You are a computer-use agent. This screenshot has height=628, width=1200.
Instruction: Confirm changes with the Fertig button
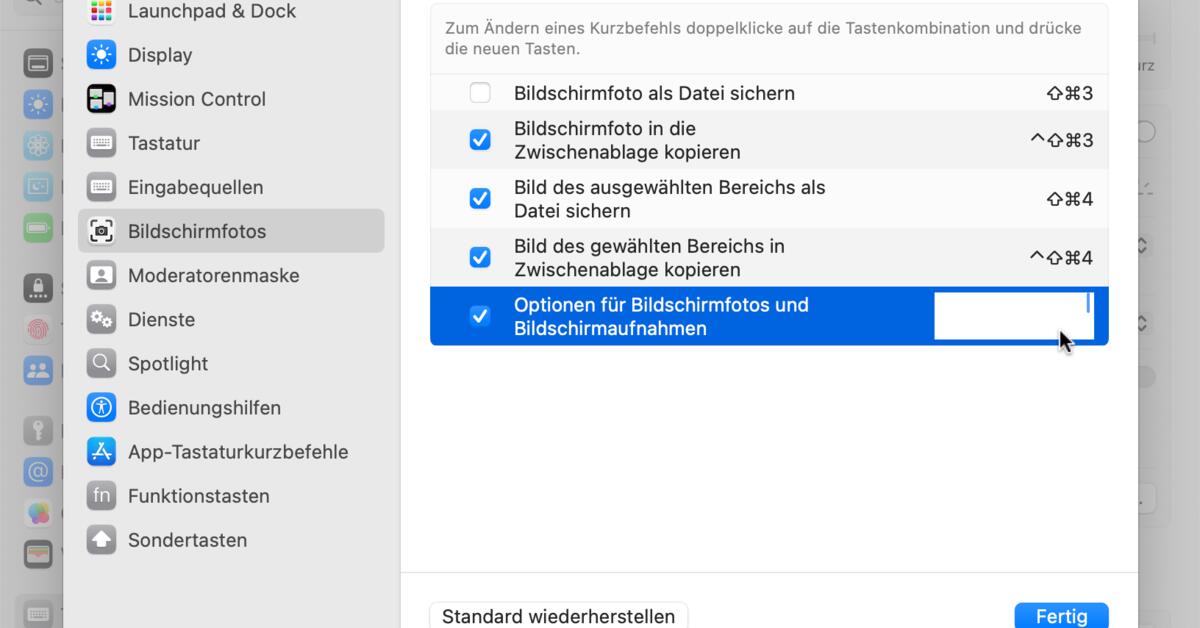[x=1061, y=616]
